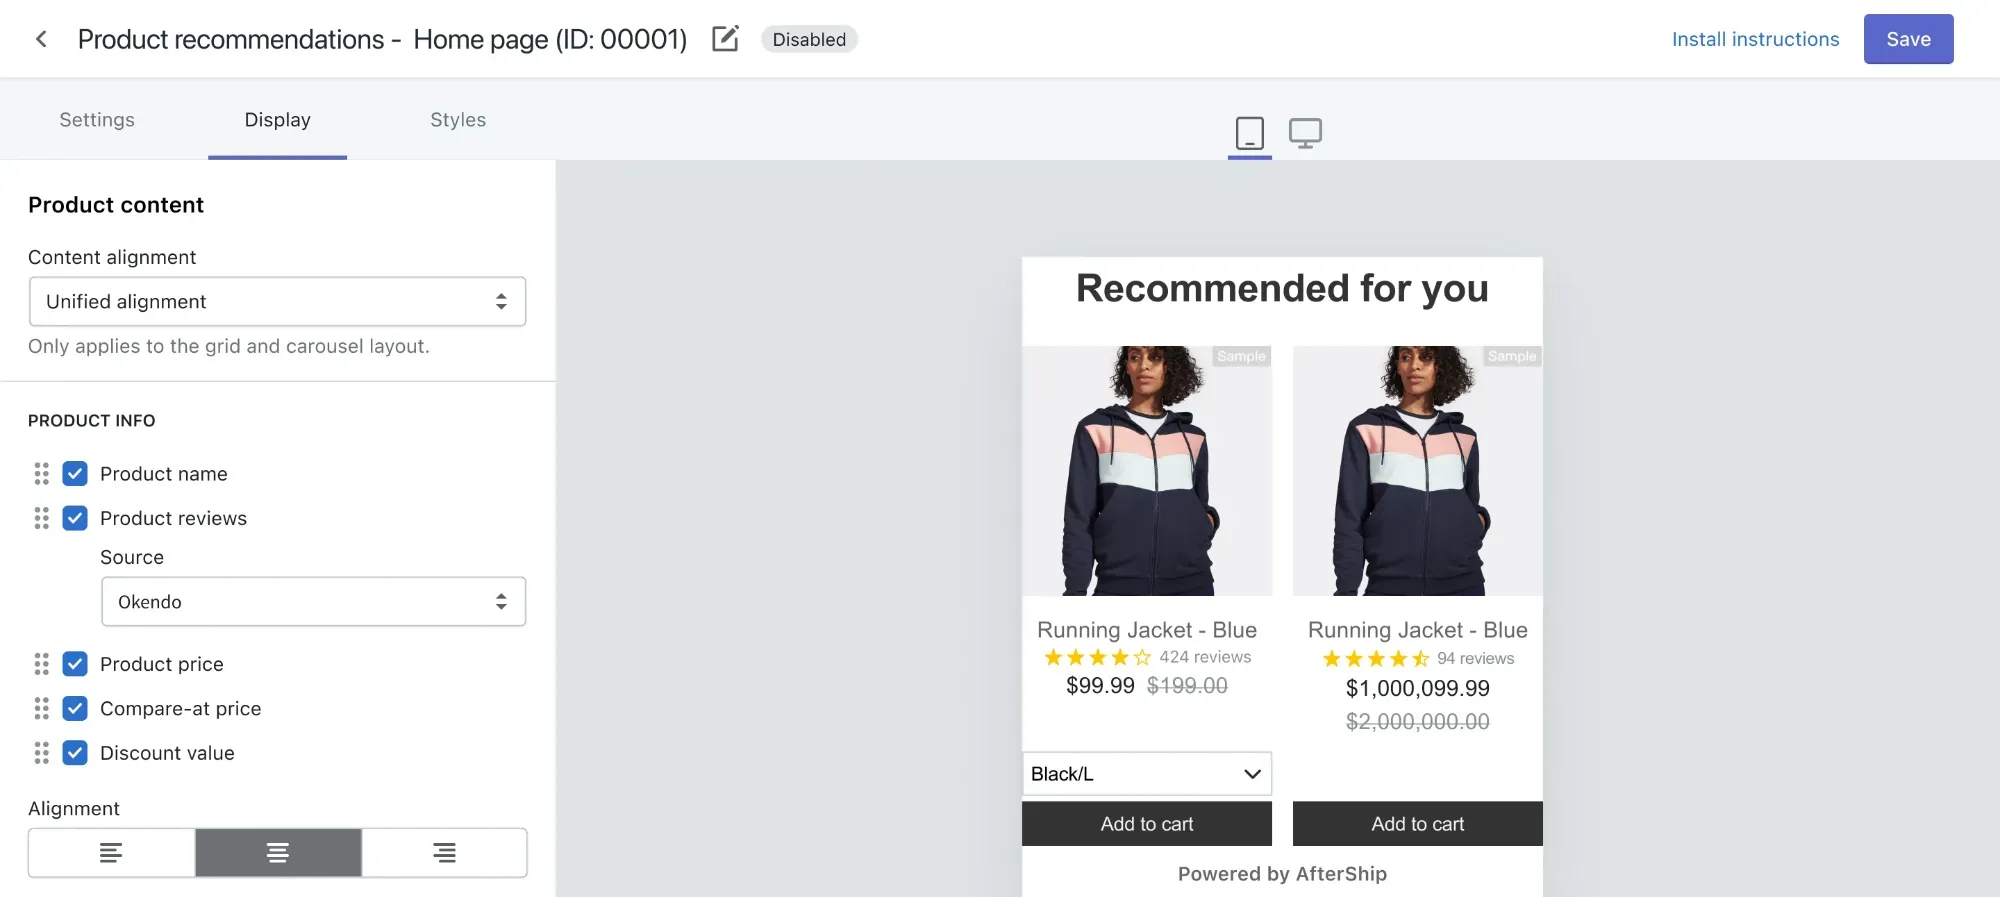Viewport: 2000px width, 897px height.
Task: Click the drag handle next to Product name
Action: 41,473
